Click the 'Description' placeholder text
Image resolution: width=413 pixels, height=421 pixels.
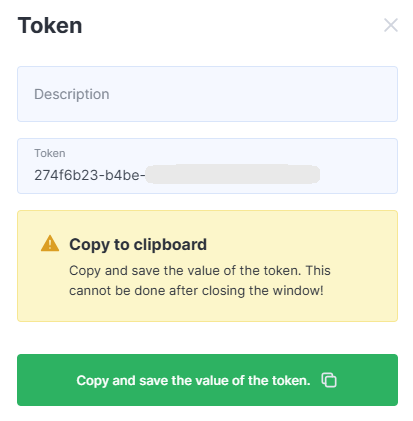pos(72,94)
